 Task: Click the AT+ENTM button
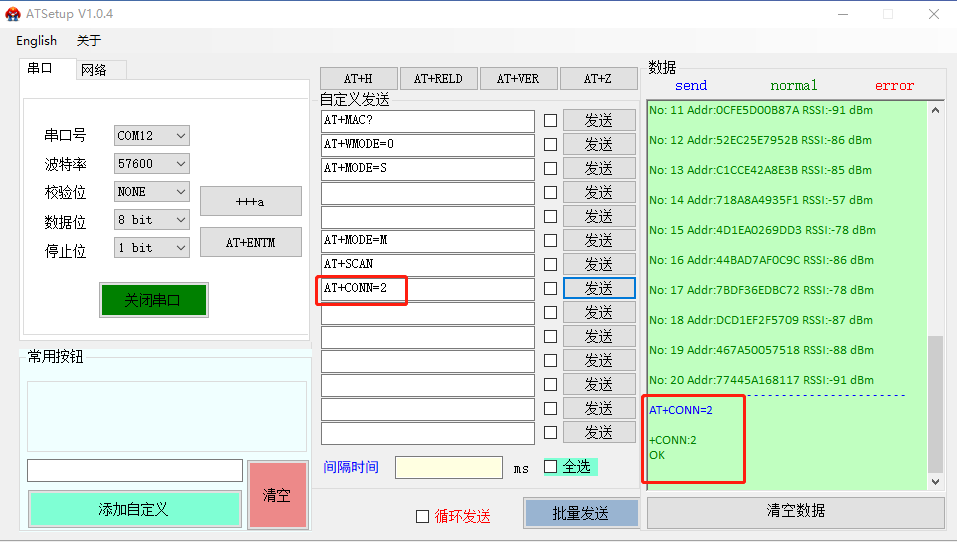tap(250, 242)
